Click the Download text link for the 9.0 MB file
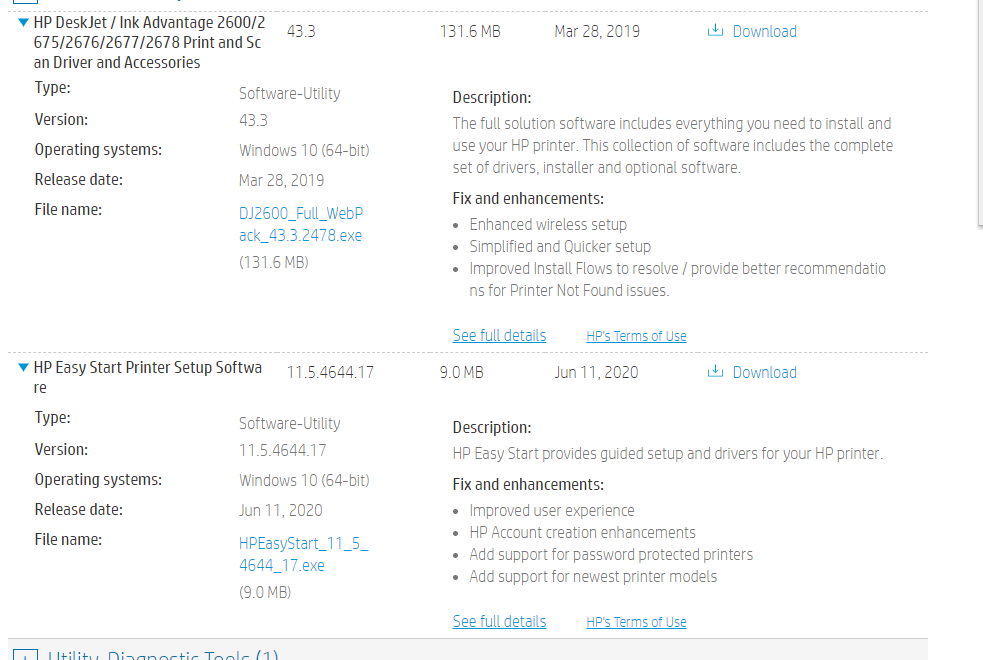This screenshot has width=983, height=660. (x=764, y=372)
